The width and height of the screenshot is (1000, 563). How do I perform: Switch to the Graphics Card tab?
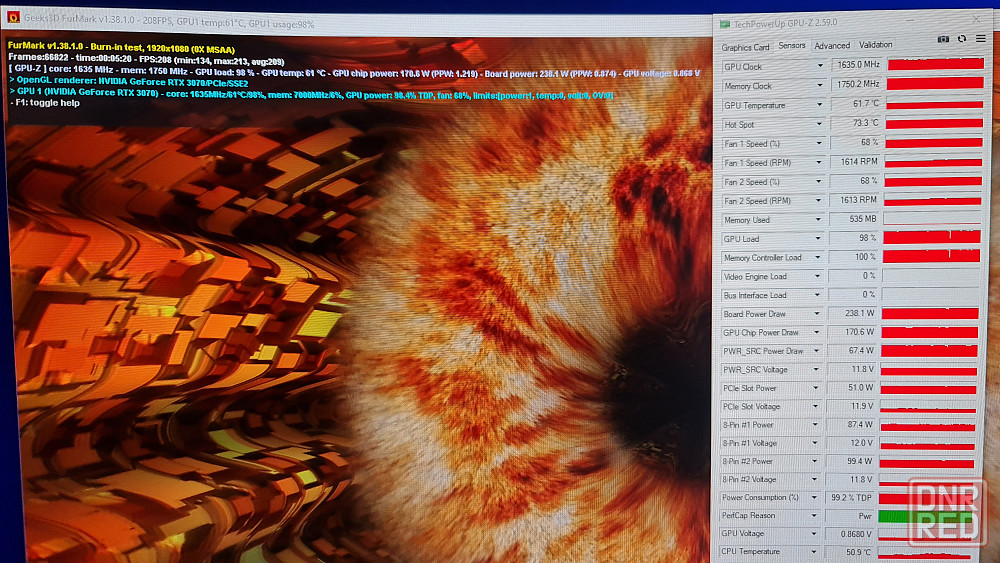click(745, 47)
